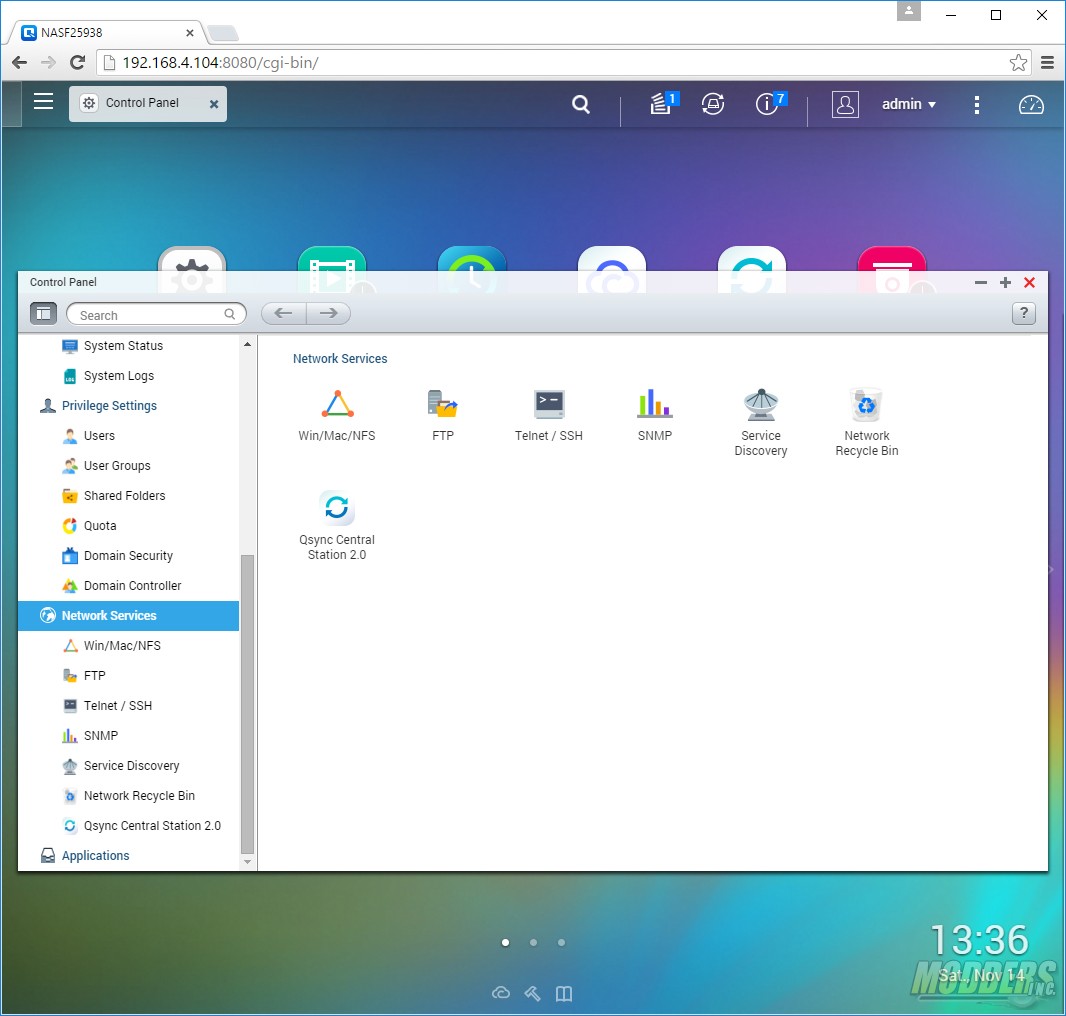Open event notifications icon with badge 7
The height and width of the screenshot is (1016, 1066).
pos(770,103)
